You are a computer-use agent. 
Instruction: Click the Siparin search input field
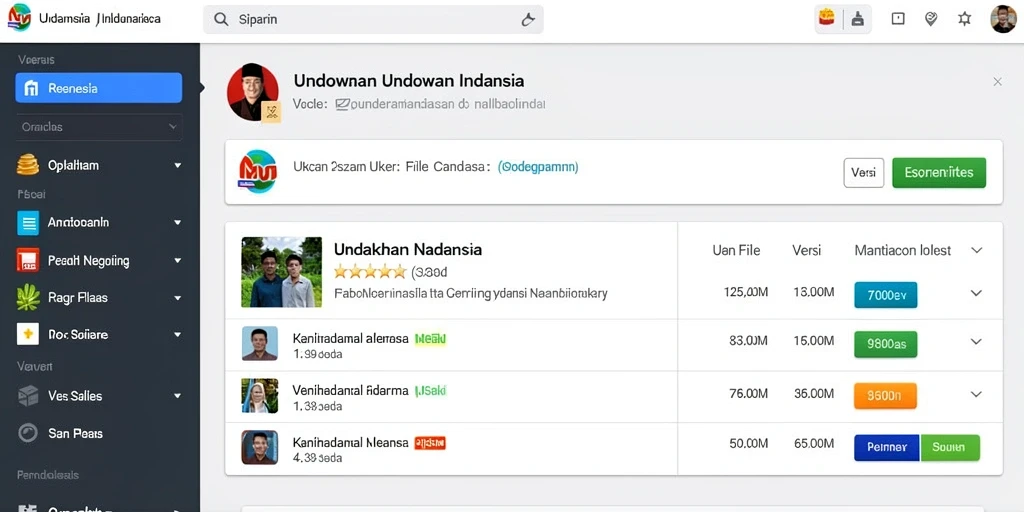coord(374,20)
